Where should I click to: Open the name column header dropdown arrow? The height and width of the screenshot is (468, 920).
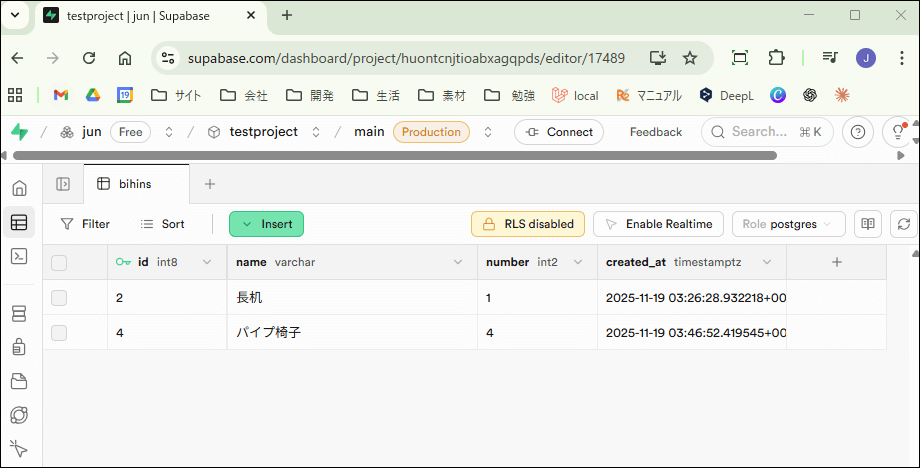pyautogui.click(x=458, y=262)
